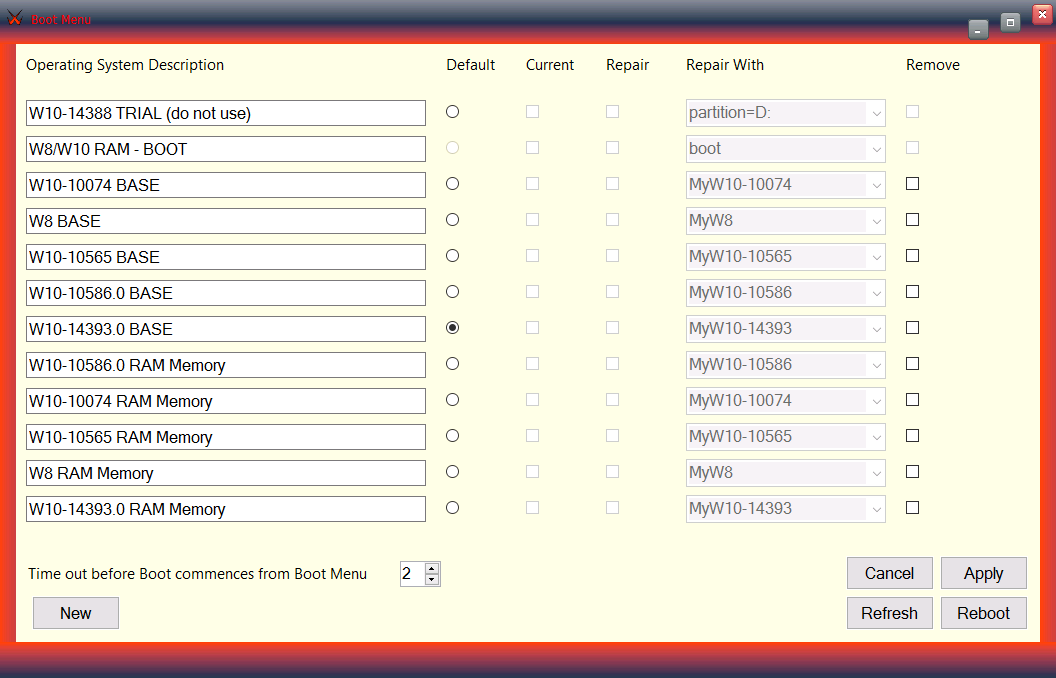Maximize the Boot Menu window
The image size is (1056, 678).
[1010, 23]
